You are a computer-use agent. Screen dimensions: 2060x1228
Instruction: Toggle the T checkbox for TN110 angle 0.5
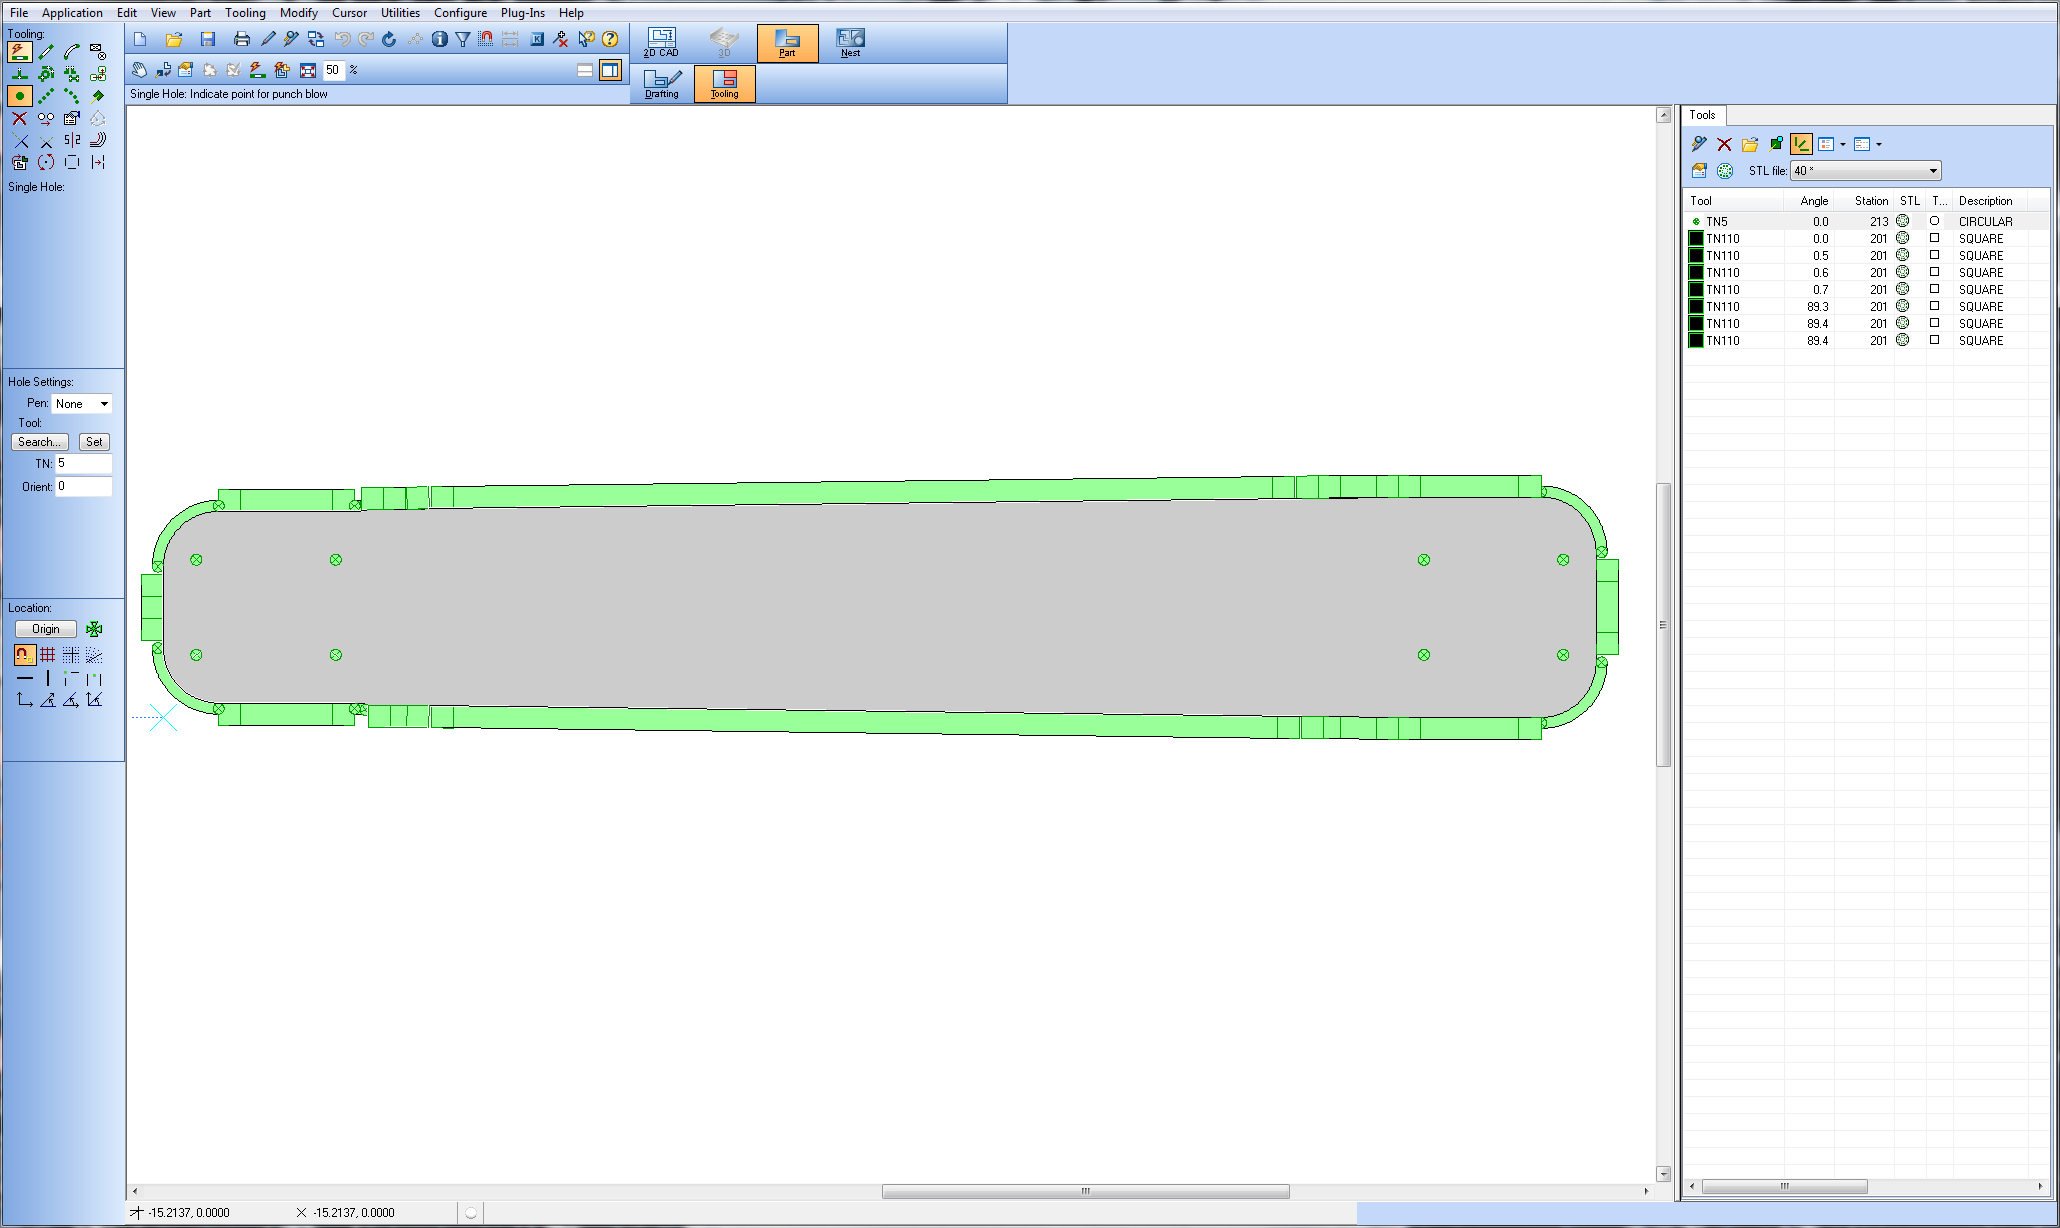coord(1934,255)
